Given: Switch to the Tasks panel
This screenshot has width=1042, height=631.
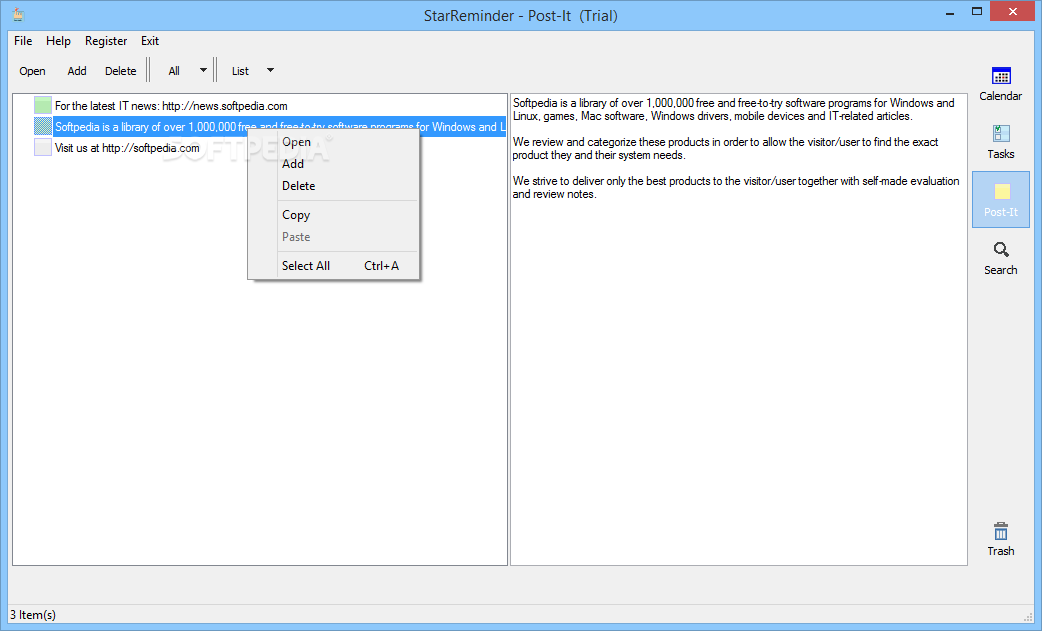Looking at the screenshot, I should tap(1000, 142).
